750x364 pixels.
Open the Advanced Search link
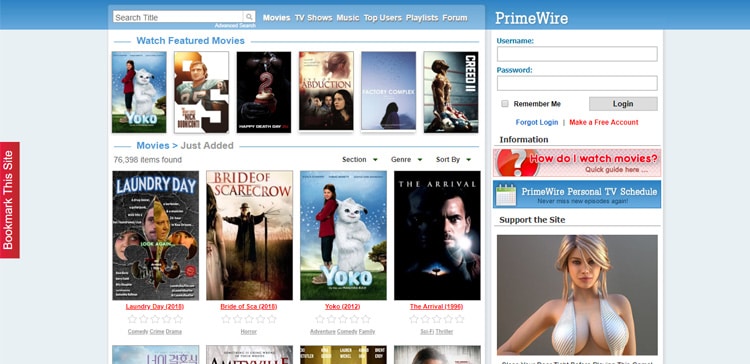coord(235,25)
